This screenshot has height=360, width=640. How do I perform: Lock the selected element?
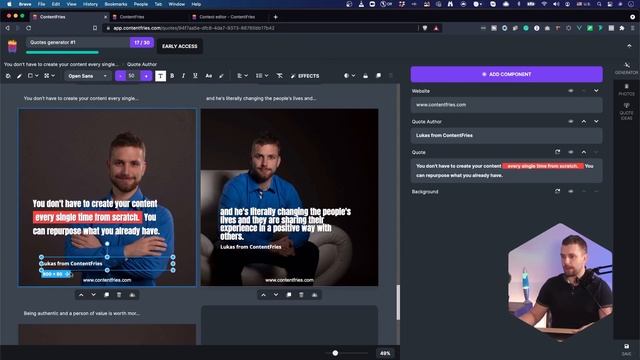365,76
